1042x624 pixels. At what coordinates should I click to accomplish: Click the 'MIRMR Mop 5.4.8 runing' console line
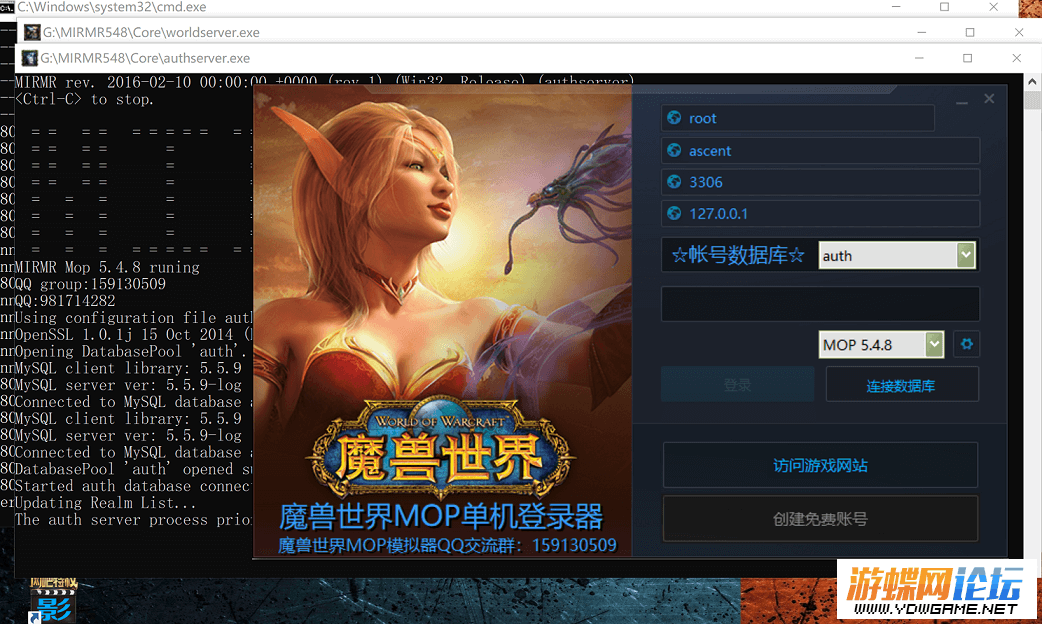pyautogui.click(x=107, y=267)
